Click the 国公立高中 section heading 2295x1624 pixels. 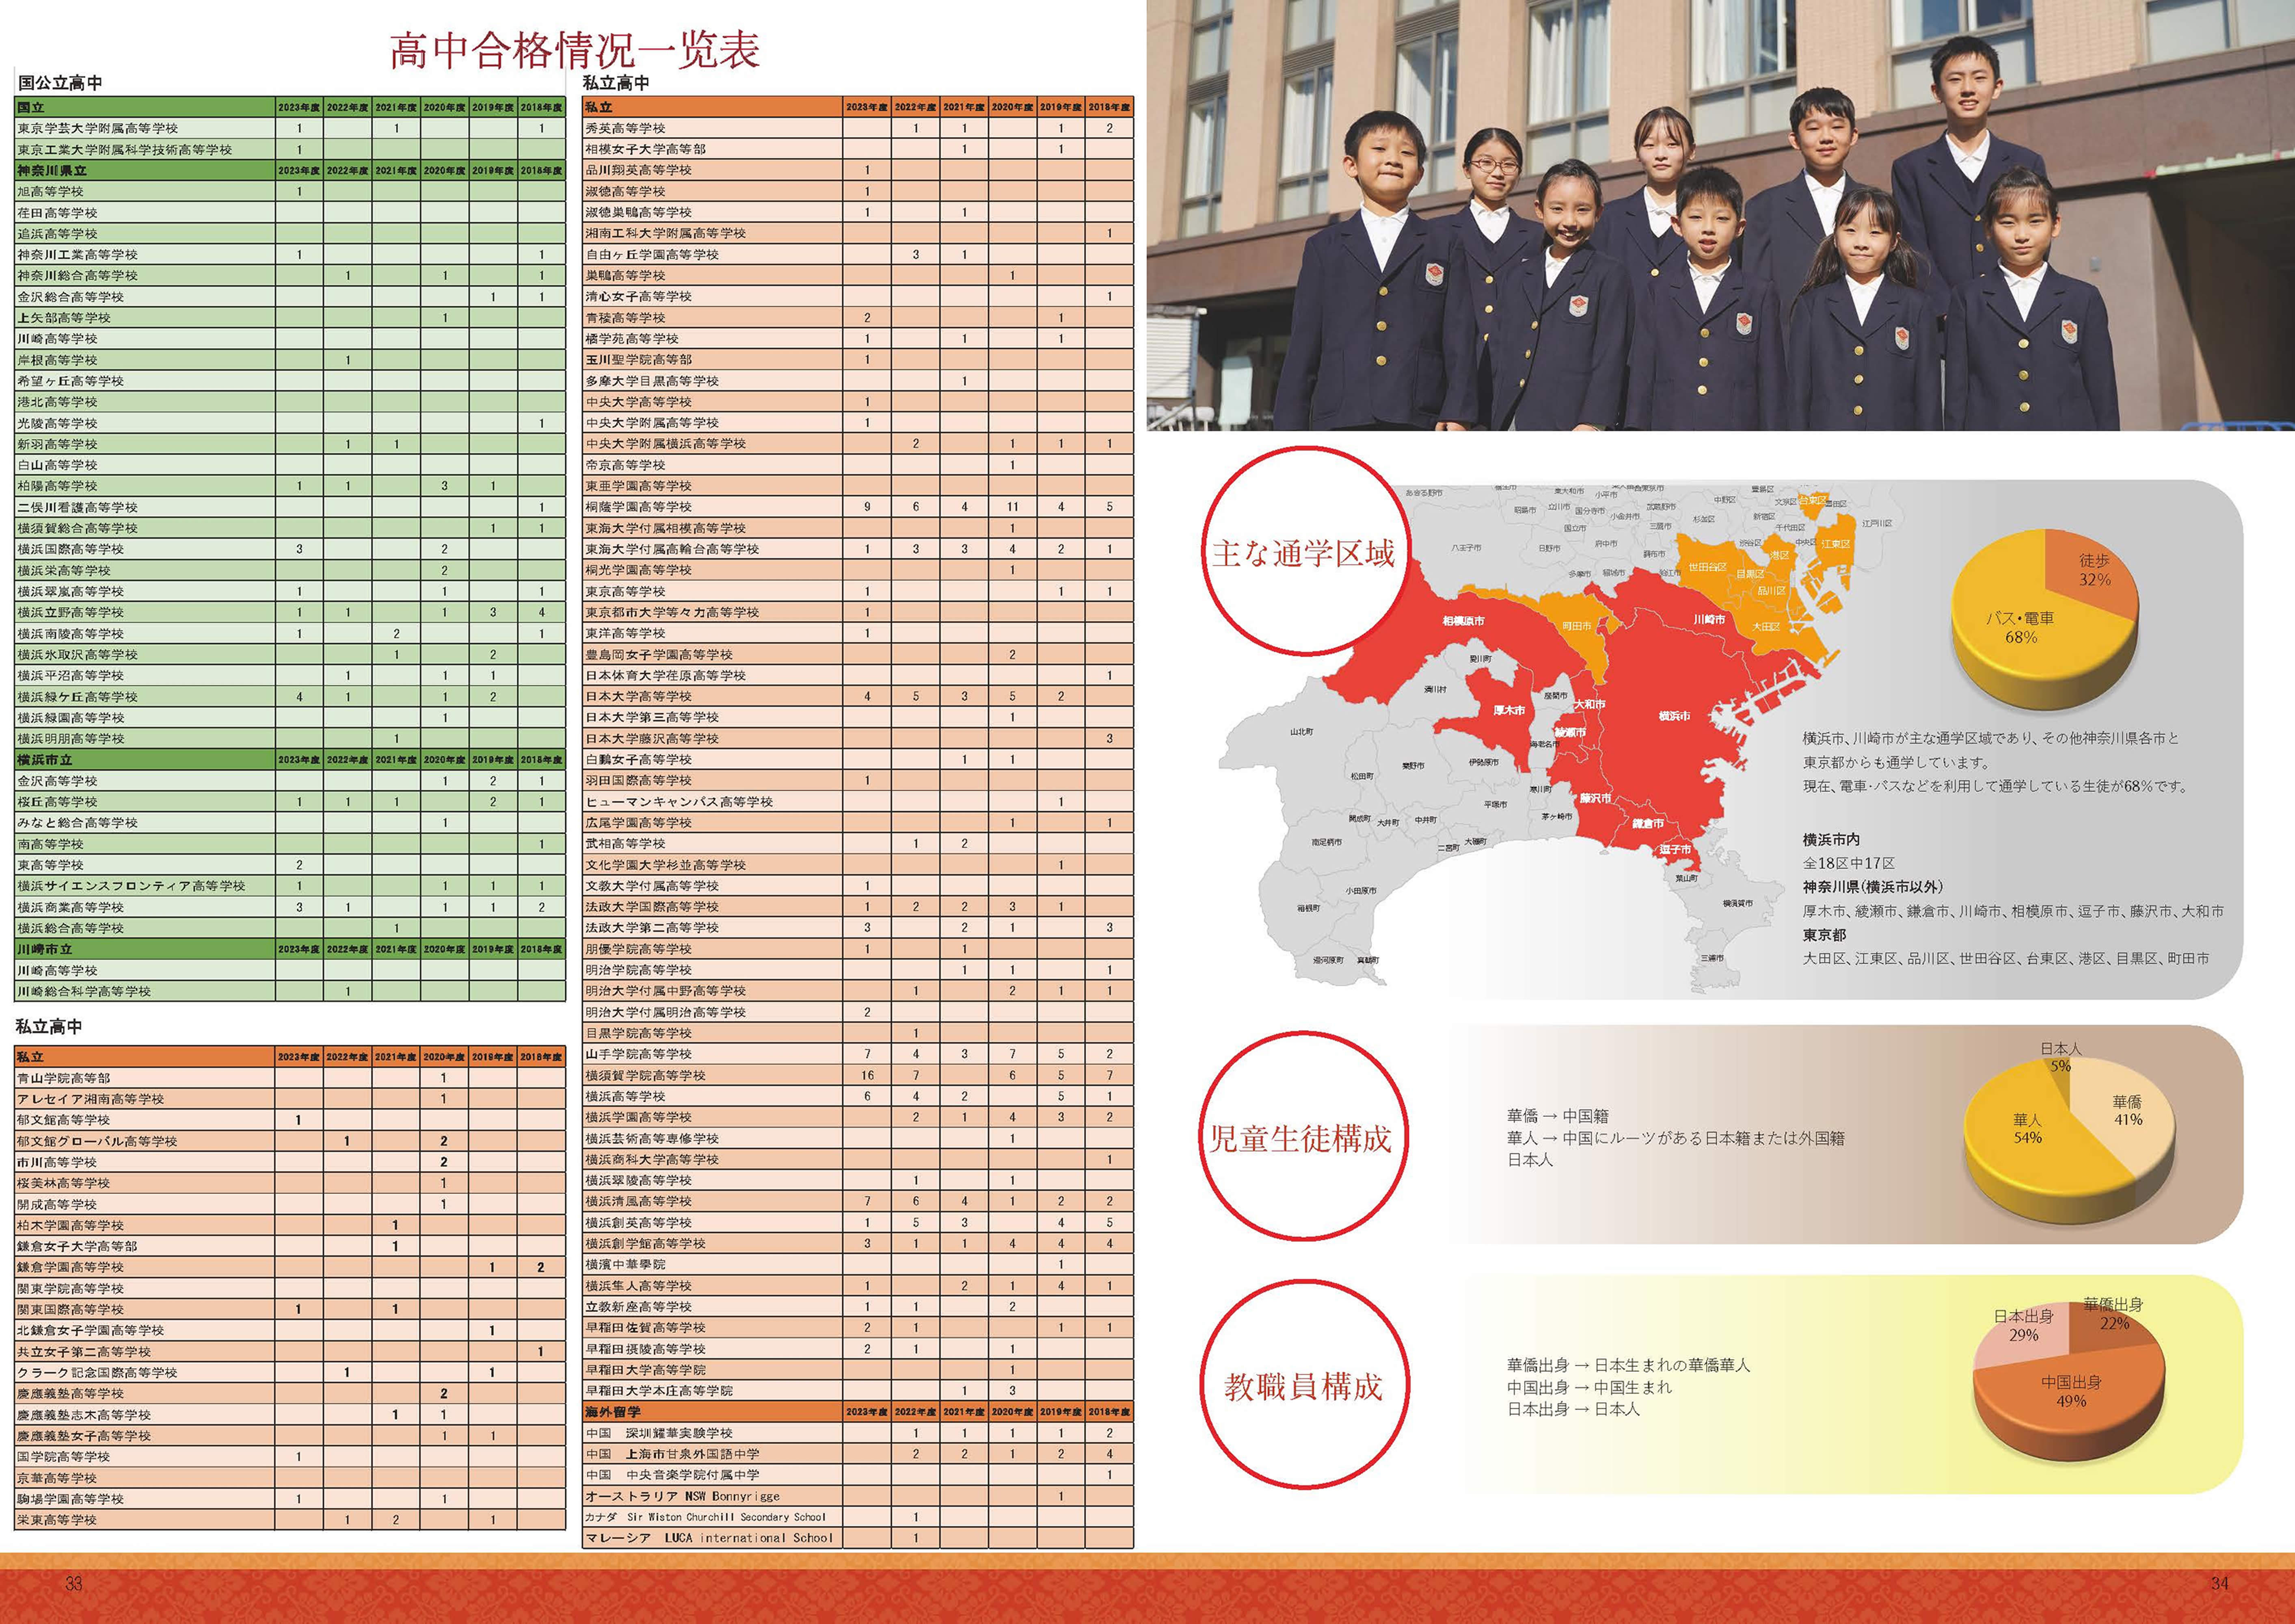[60, 83]
